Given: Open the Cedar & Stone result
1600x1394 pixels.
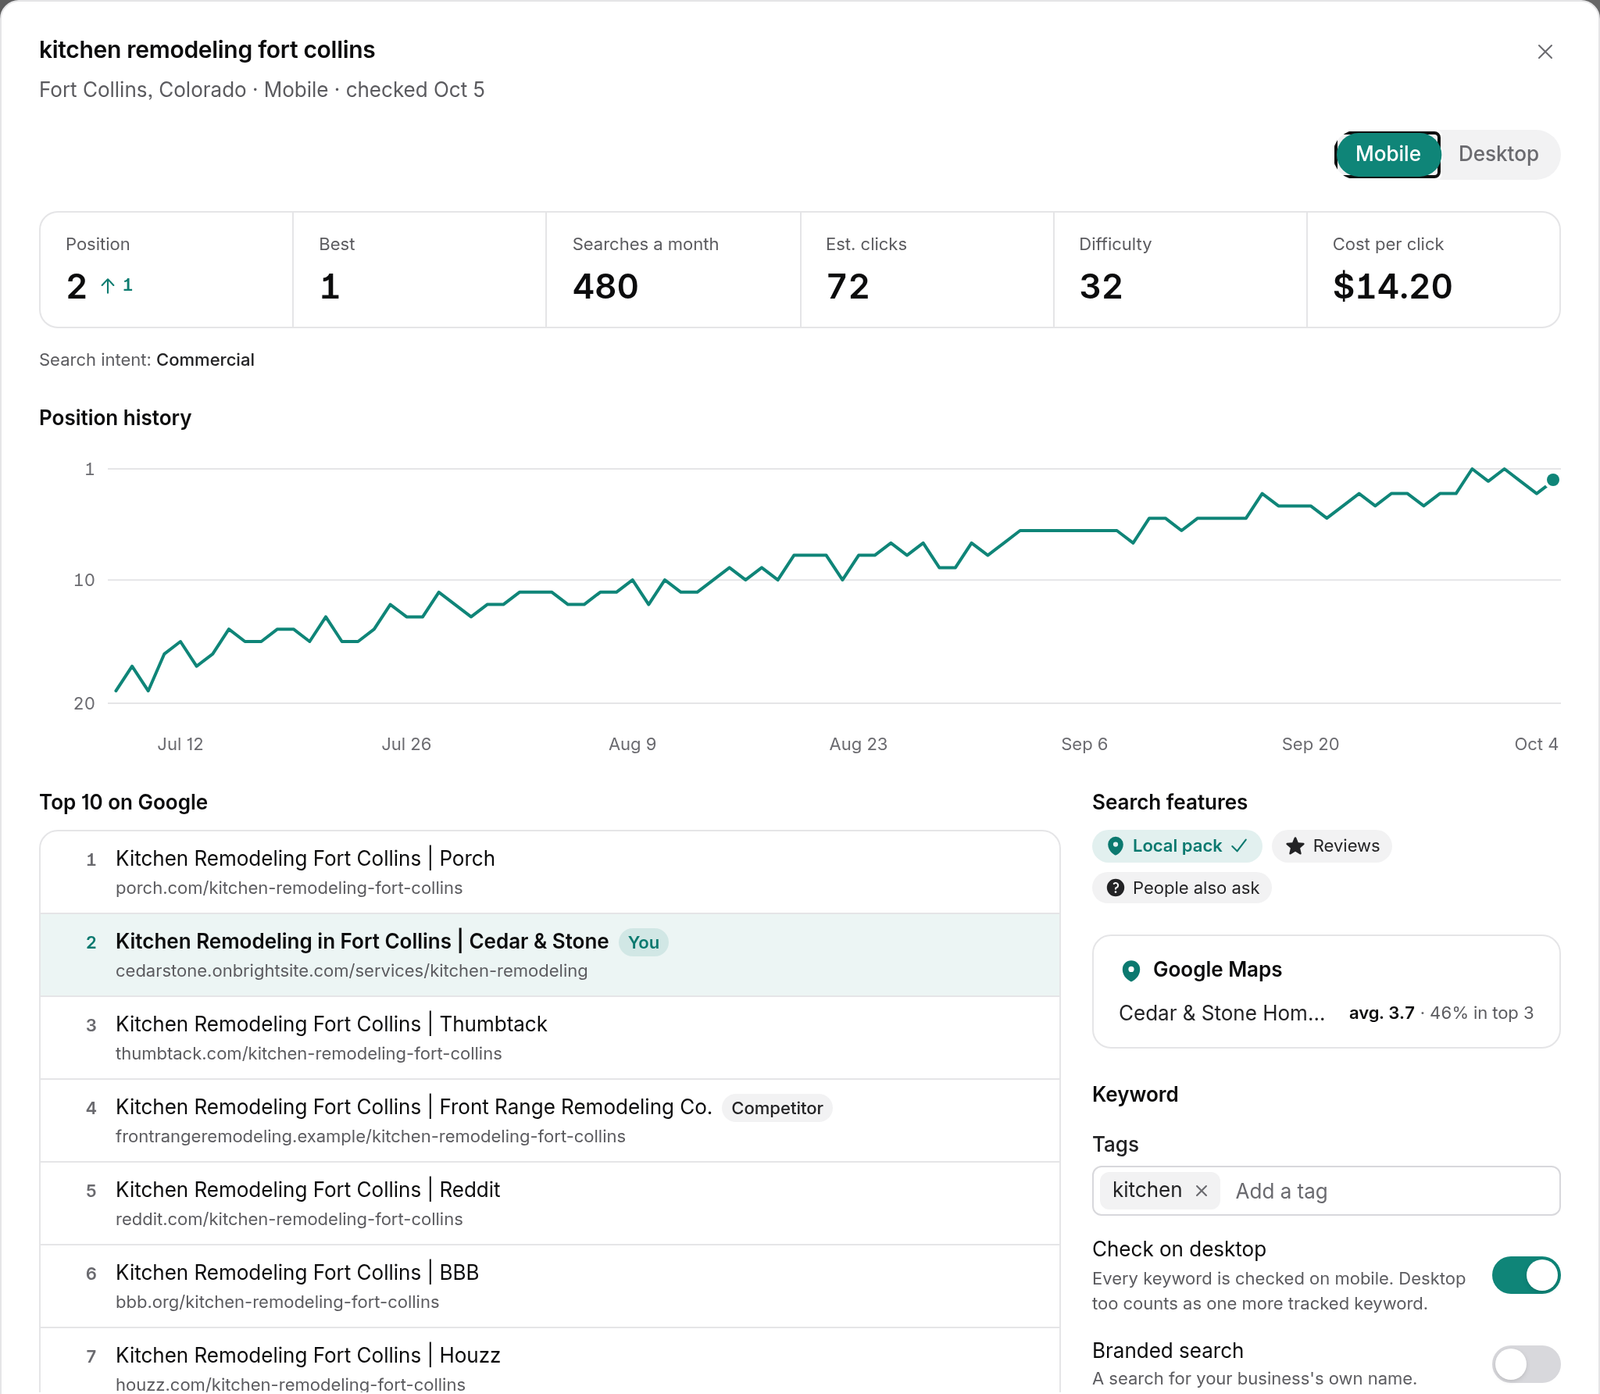Looking at the screenshot, I should pos(550,955).
